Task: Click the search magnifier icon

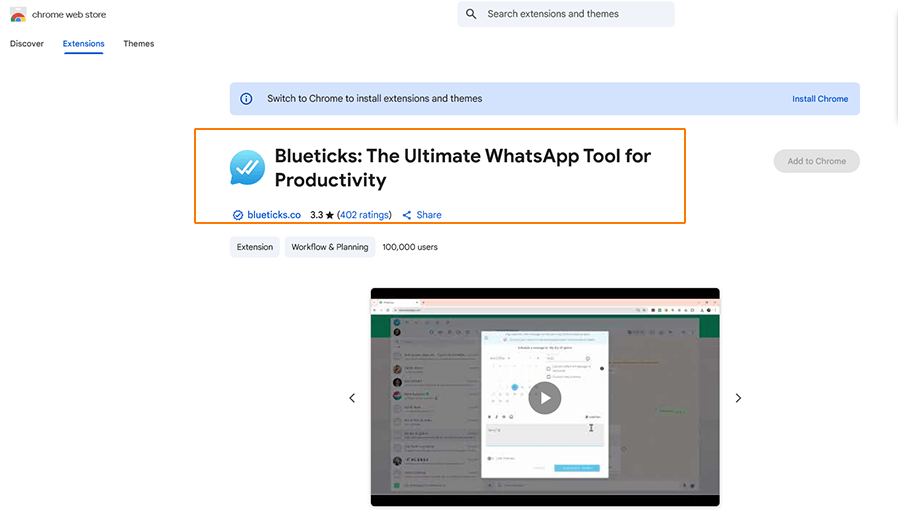Action: pyautogui.click(x=471, y=14)
